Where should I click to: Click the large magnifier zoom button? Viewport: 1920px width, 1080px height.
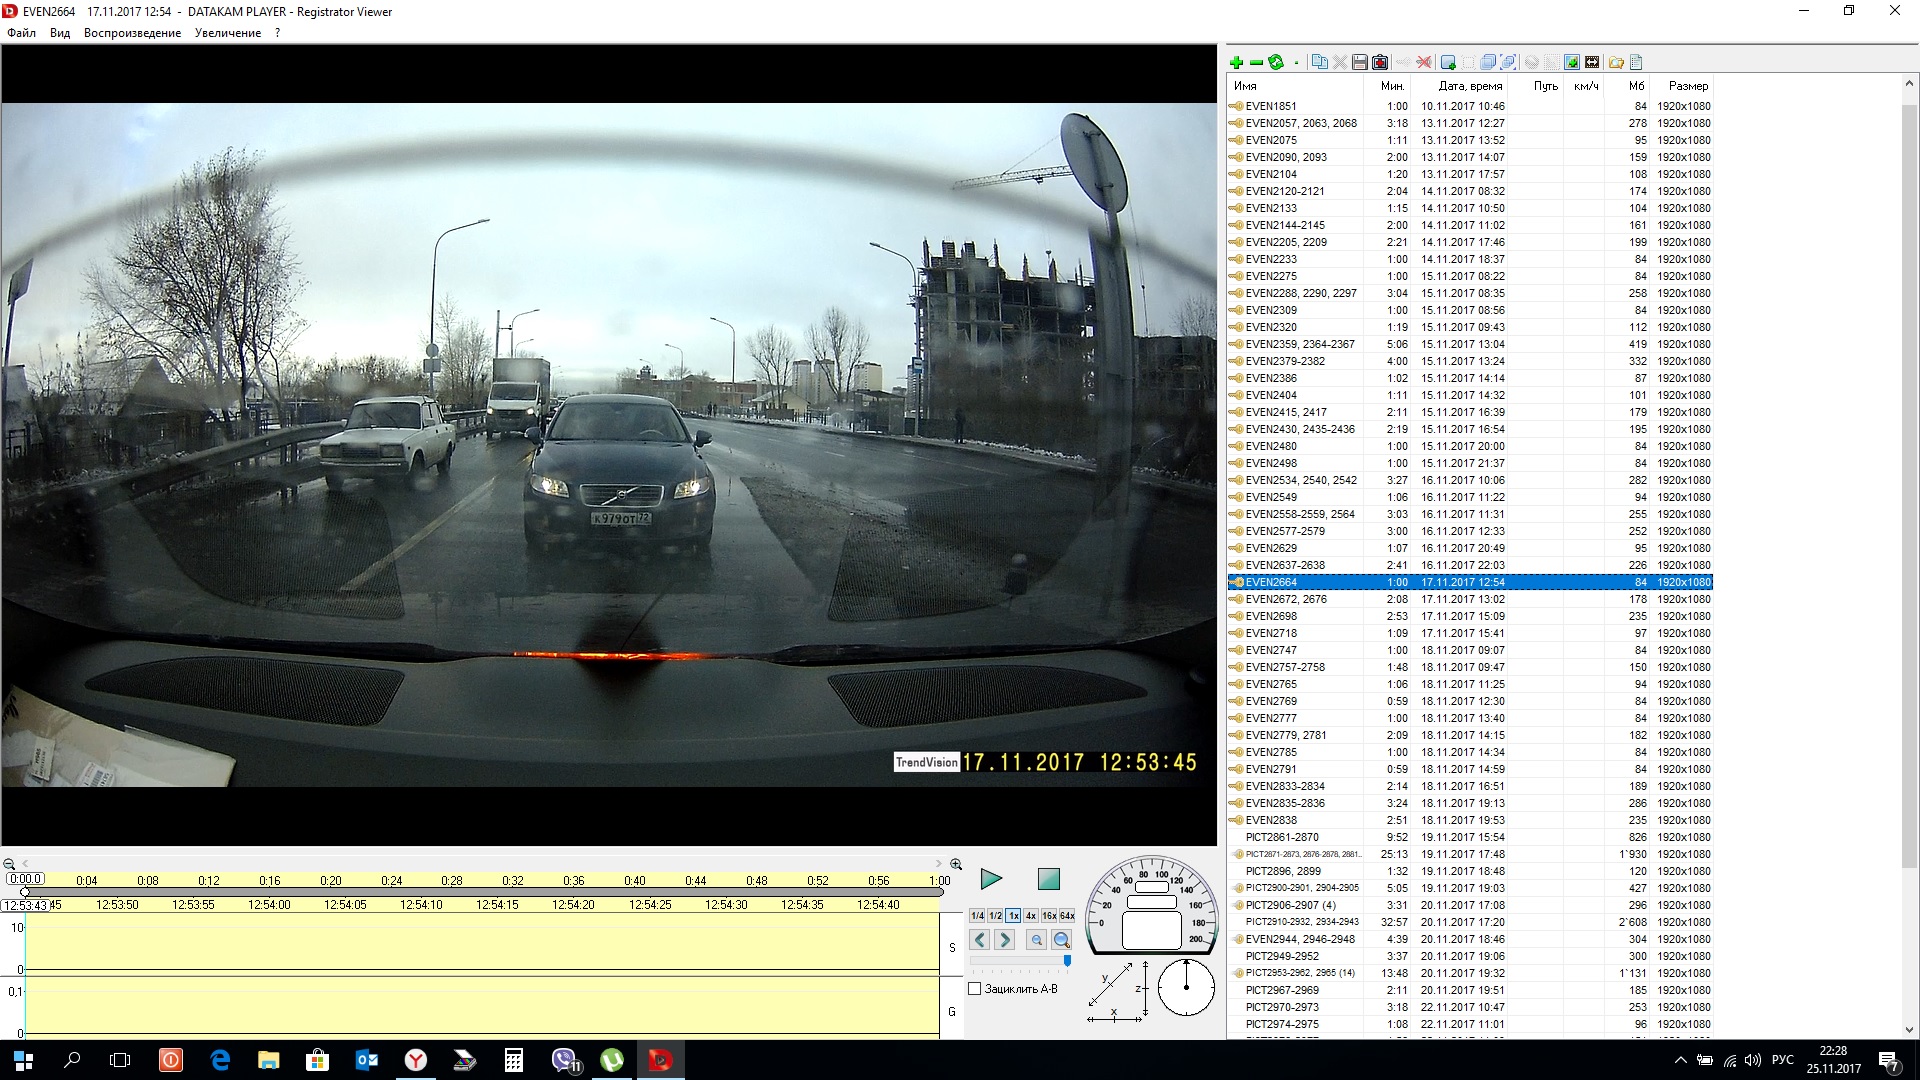(1062, 940)
